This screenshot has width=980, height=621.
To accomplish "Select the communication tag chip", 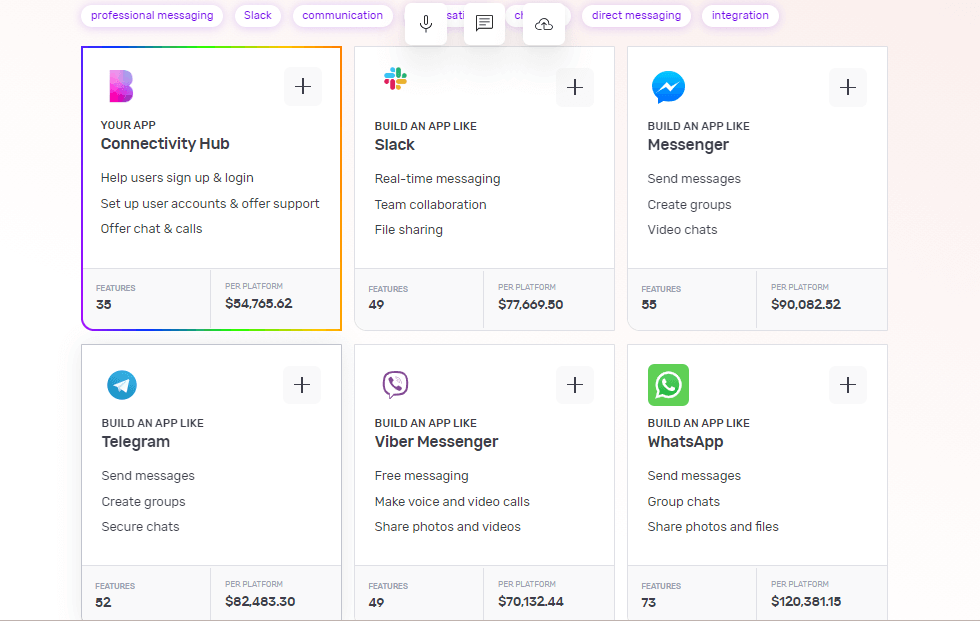I will pos(342,16).
